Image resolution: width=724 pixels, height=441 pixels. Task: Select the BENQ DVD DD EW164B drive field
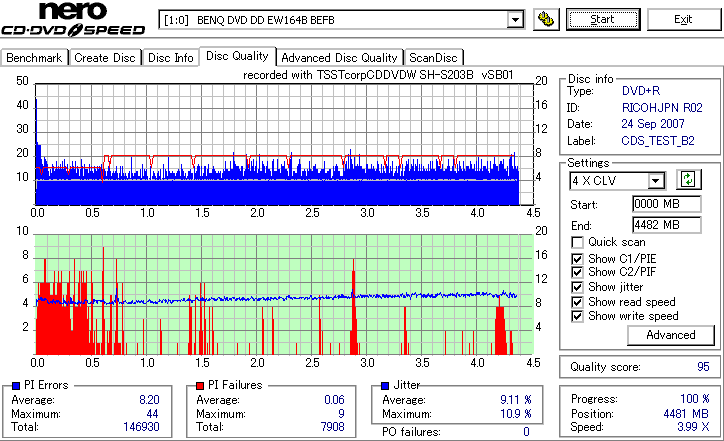[341, 20]
